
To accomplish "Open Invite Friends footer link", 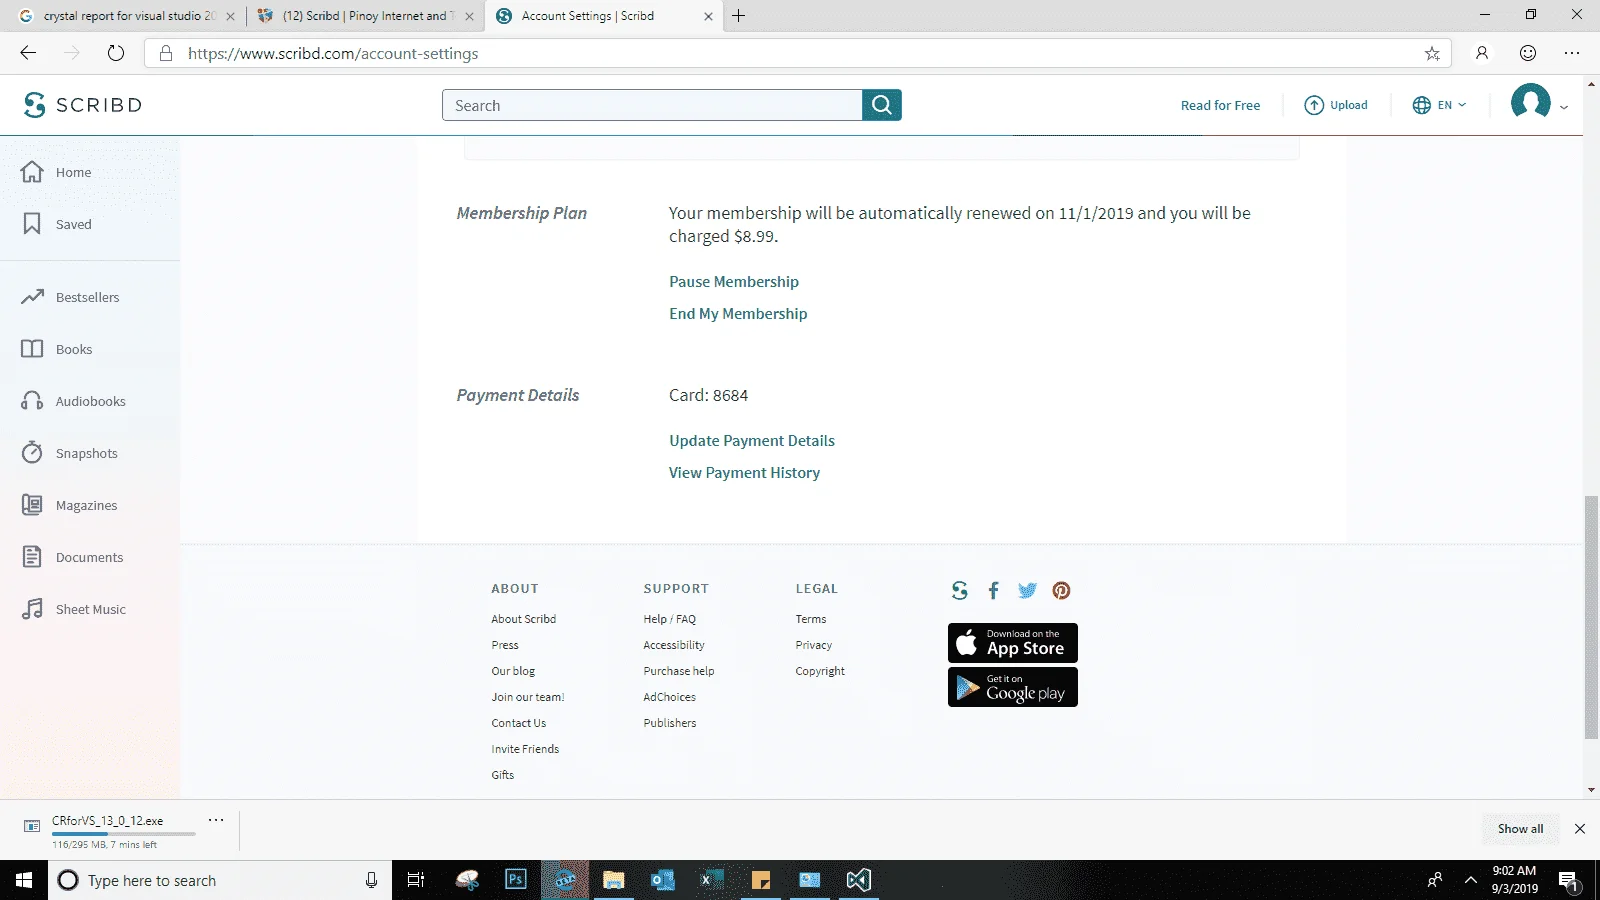I will click(x=525, y=749).
